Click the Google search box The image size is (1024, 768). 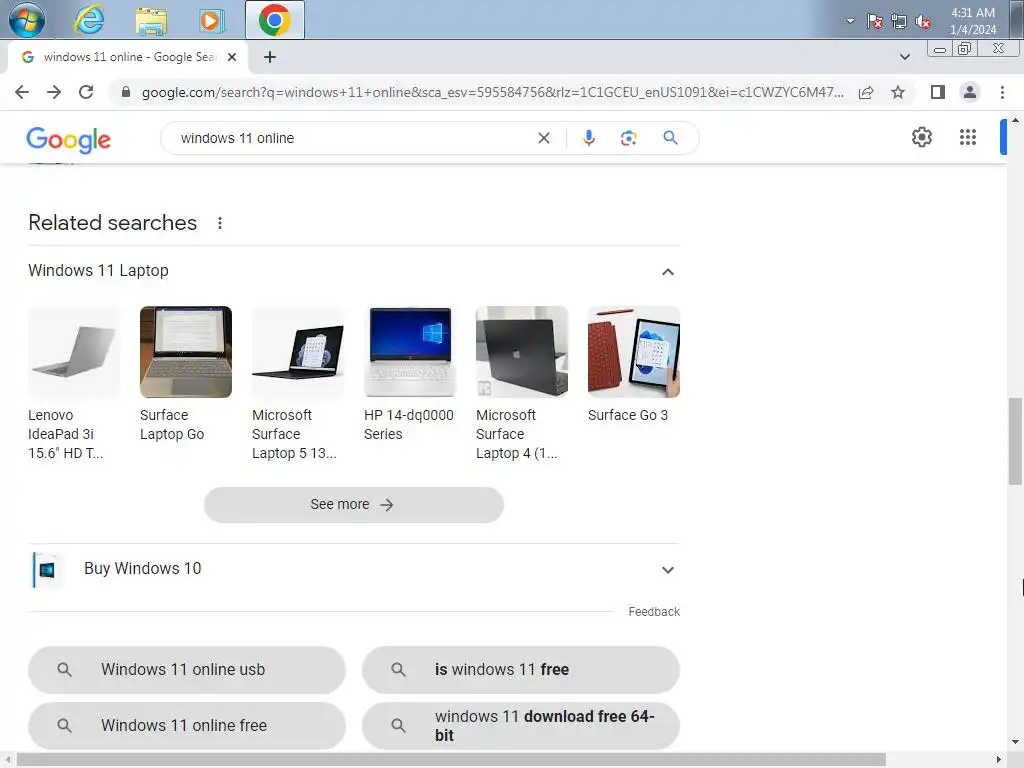(353, 138)
